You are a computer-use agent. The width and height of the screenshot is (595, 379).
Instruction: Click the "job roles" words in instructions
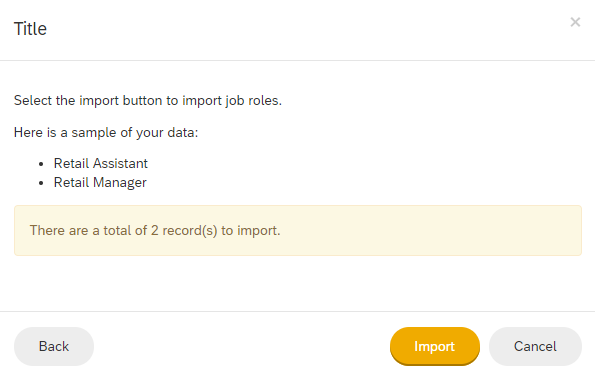pyautogui.click(x=253, y=101)
